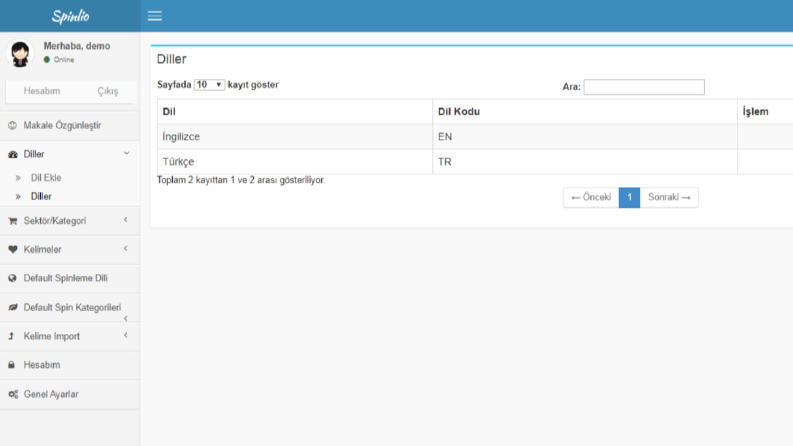The image size is (793, 446).
Task: Expand the Sektör/Kategori chevron
Action: [126, 219]
